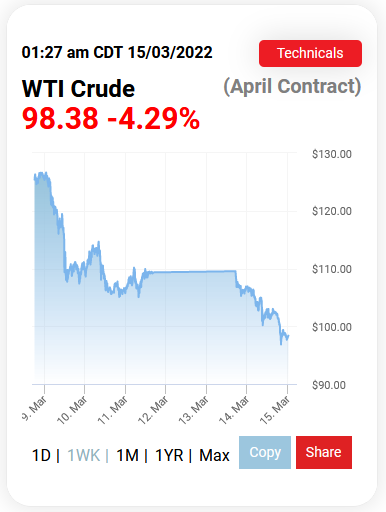
Task: Click the WTI Crude title
Action: (x=78, y=89)
